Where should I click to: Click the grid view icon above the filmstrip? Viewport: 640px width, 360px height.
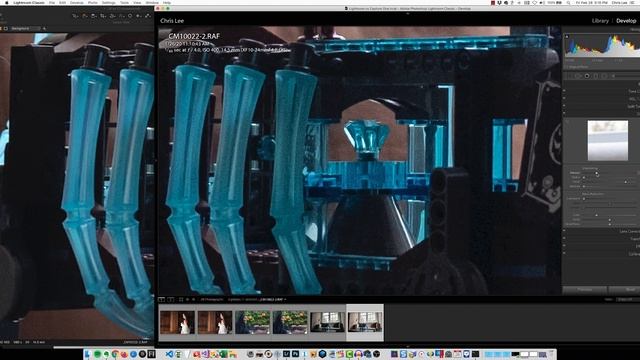coord(181,300)
